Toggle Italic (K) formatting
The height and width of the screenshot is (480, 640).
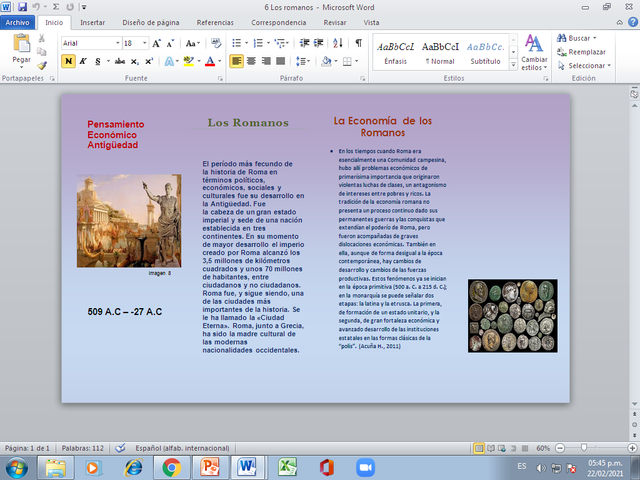(x=83, y=62)
